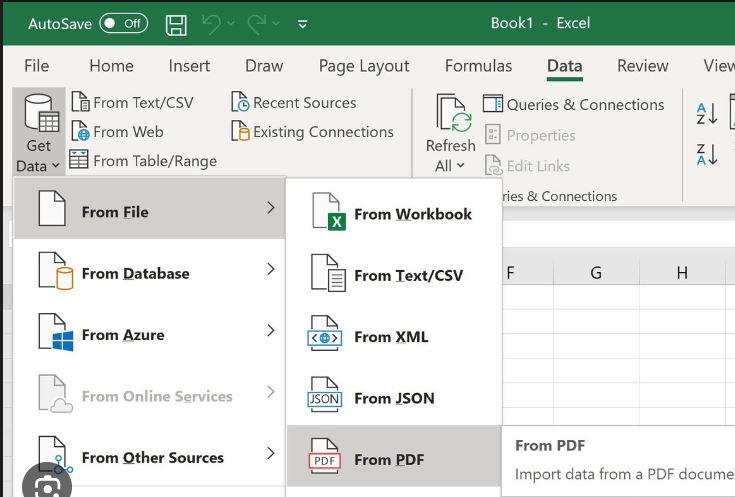Click the Edit Links icon
This screenshot has height=497, width=735.
(x=493, y=165)
